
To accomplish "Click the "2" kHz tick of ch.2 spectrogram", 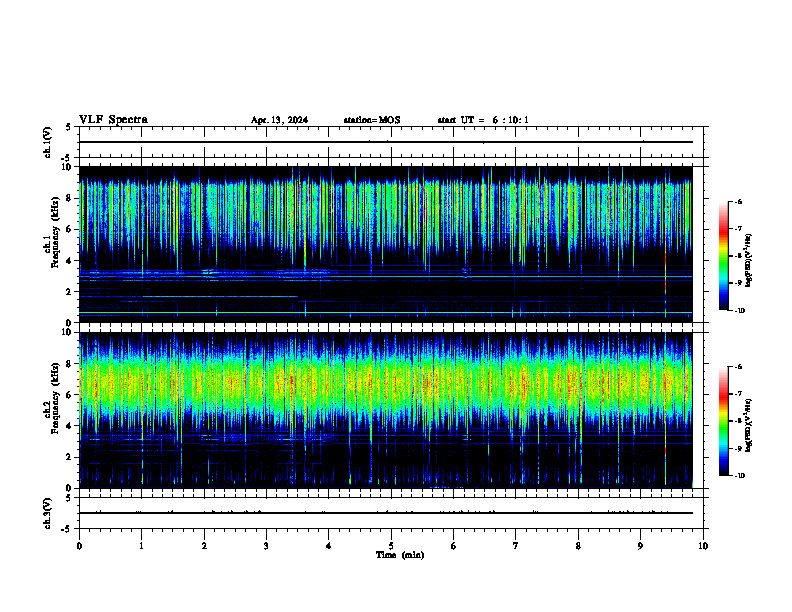I will click(x=70, y=457).
